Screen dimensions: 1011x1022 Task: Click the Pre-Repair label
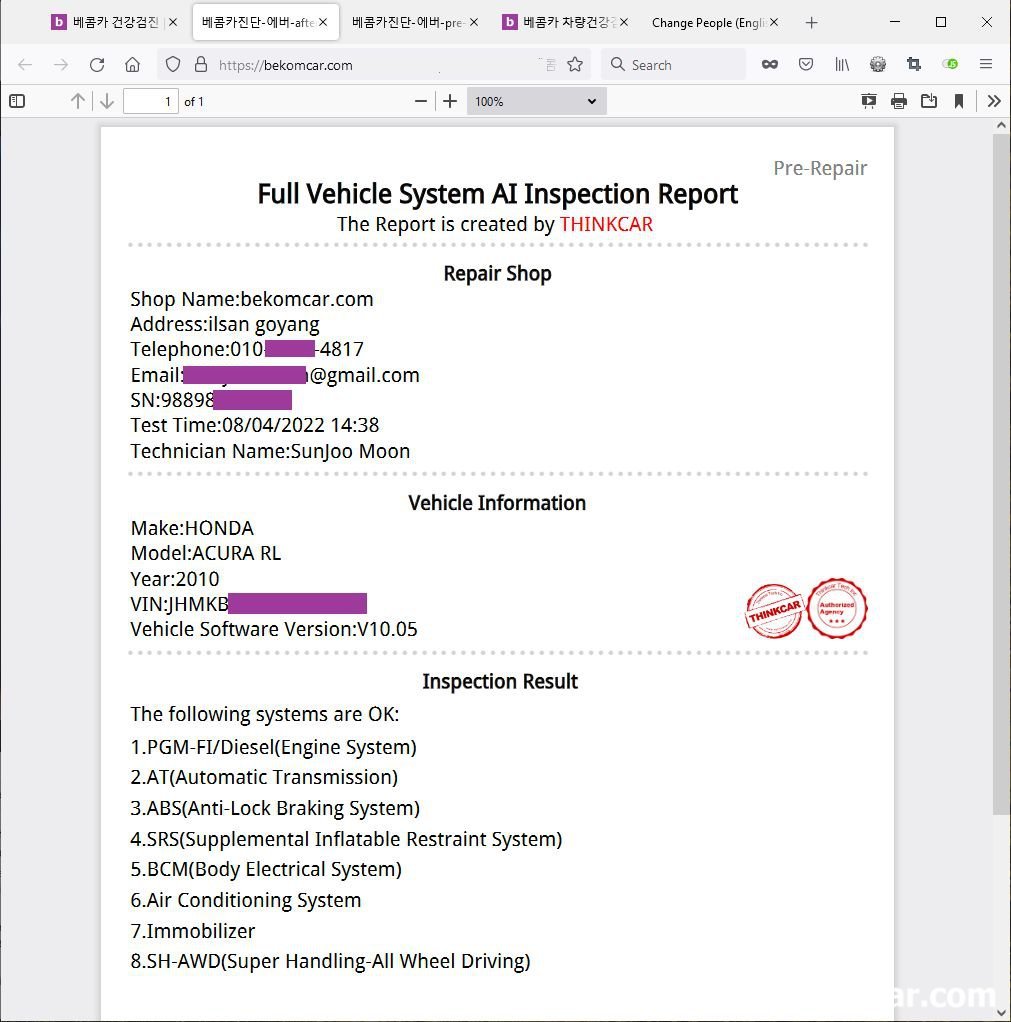pos(820,168)
